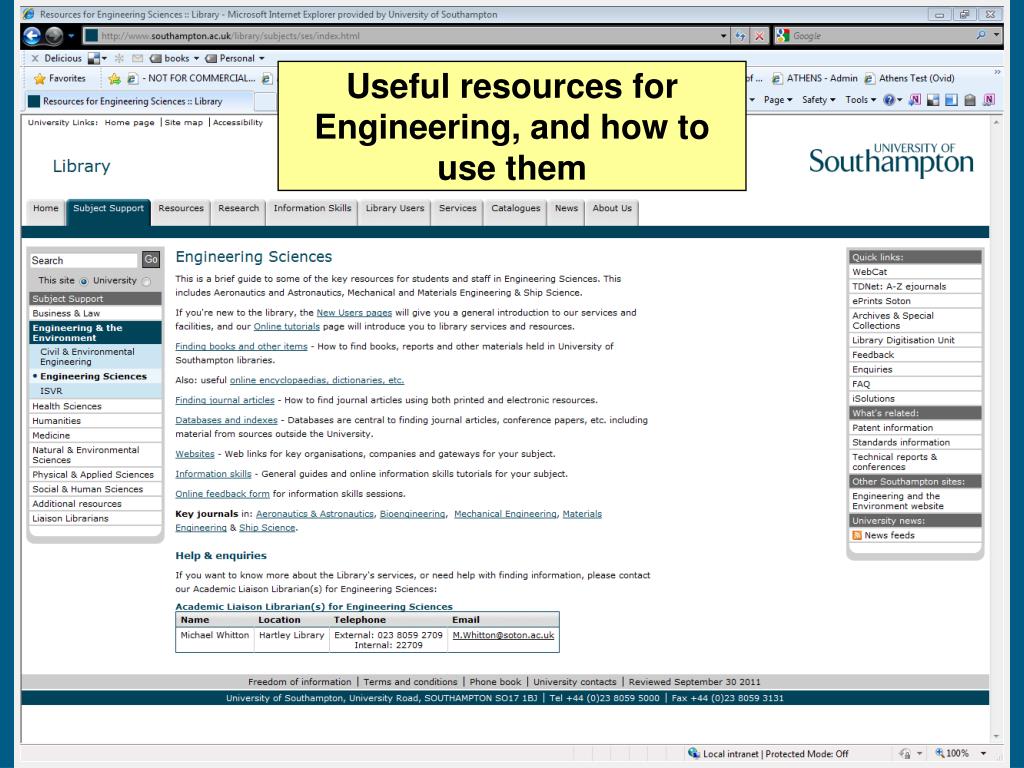Click the Help question mark icon
Viewport: 1024px width, 768px height.
pyautogui.click(x=889, y=100)
